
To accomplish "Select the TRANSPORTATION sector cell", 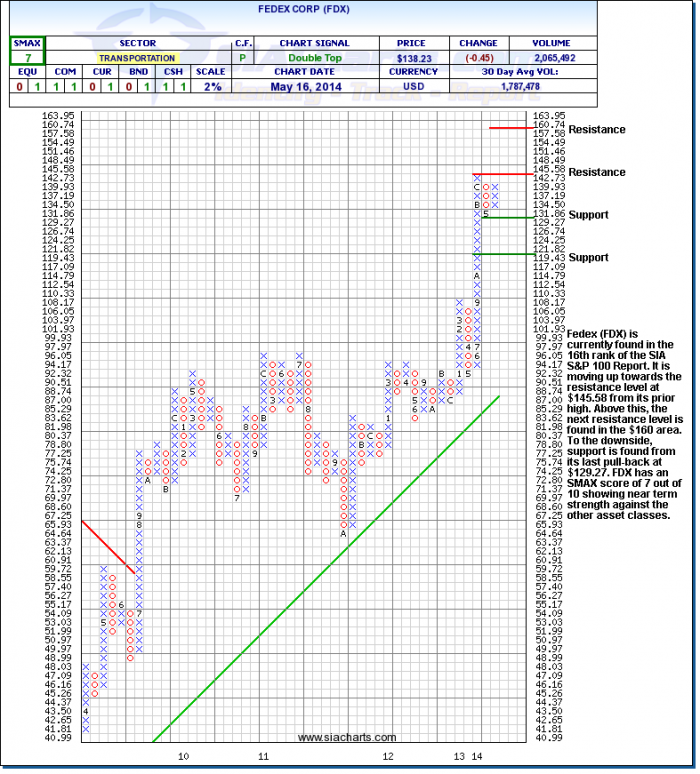I will point(137,58).
